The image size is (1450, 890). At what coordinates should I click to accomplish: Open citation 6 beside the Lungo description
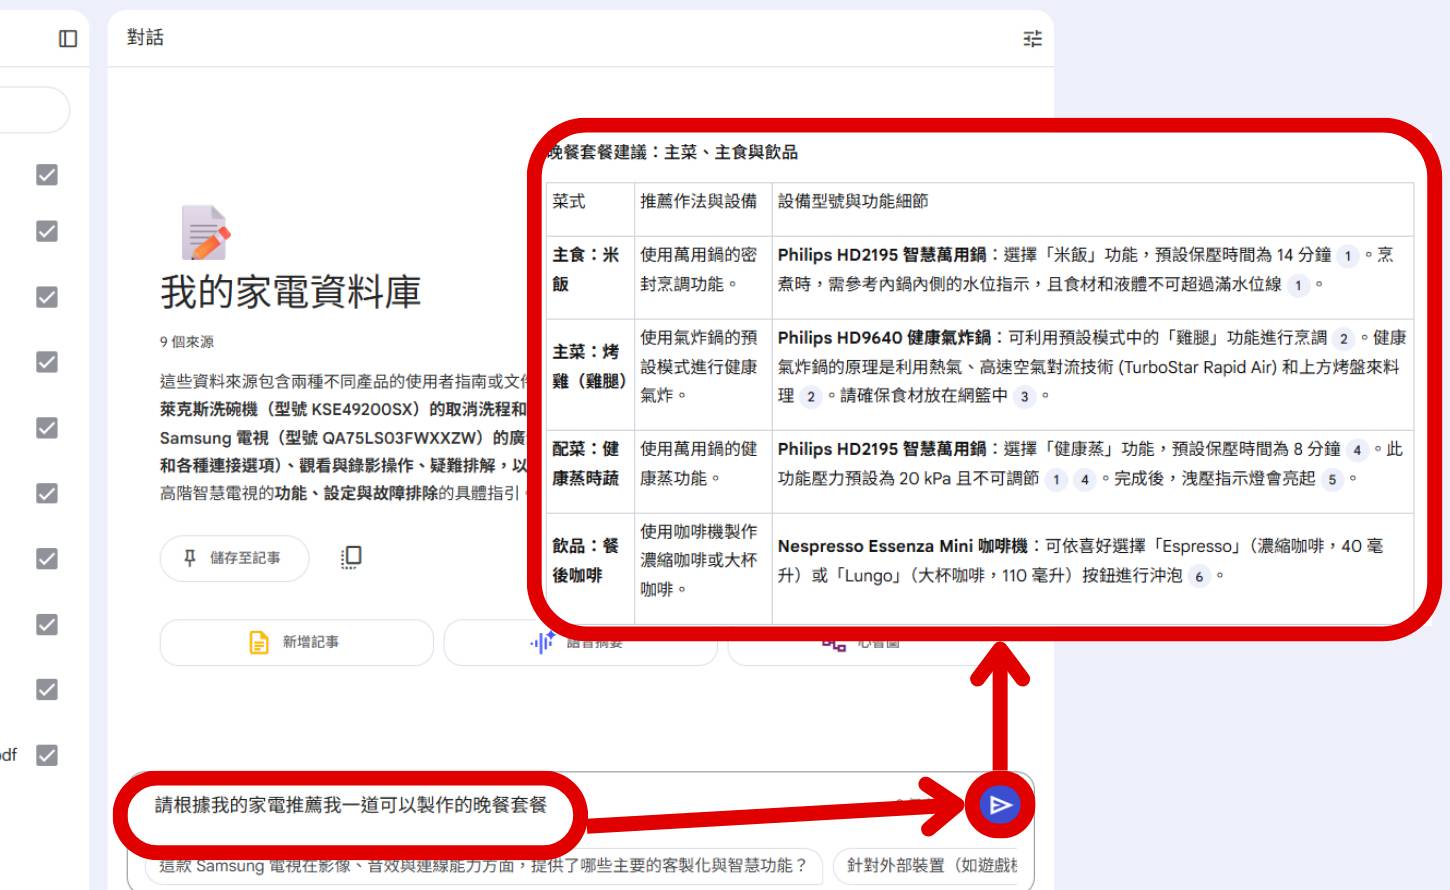(1198, 574)
